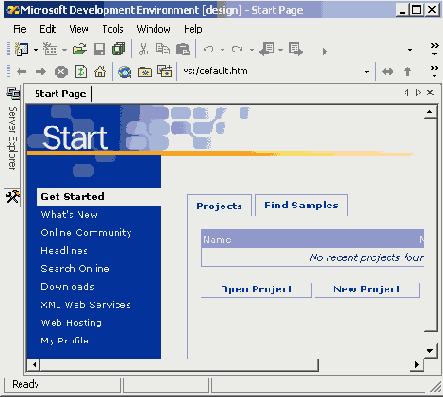
Task: Click the Undo arrow icon
Action: tap(208, 49)
